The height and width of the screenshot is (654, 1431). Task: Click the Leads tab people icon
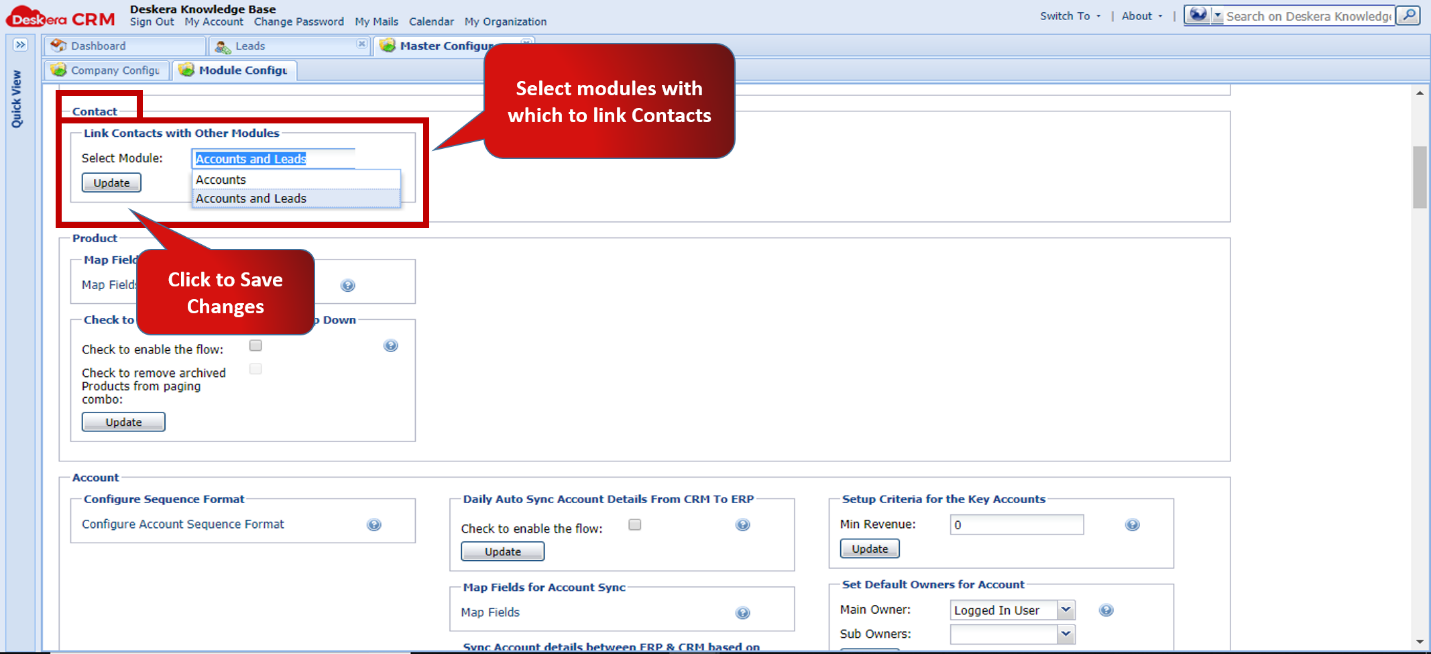(x=221, y=45)
